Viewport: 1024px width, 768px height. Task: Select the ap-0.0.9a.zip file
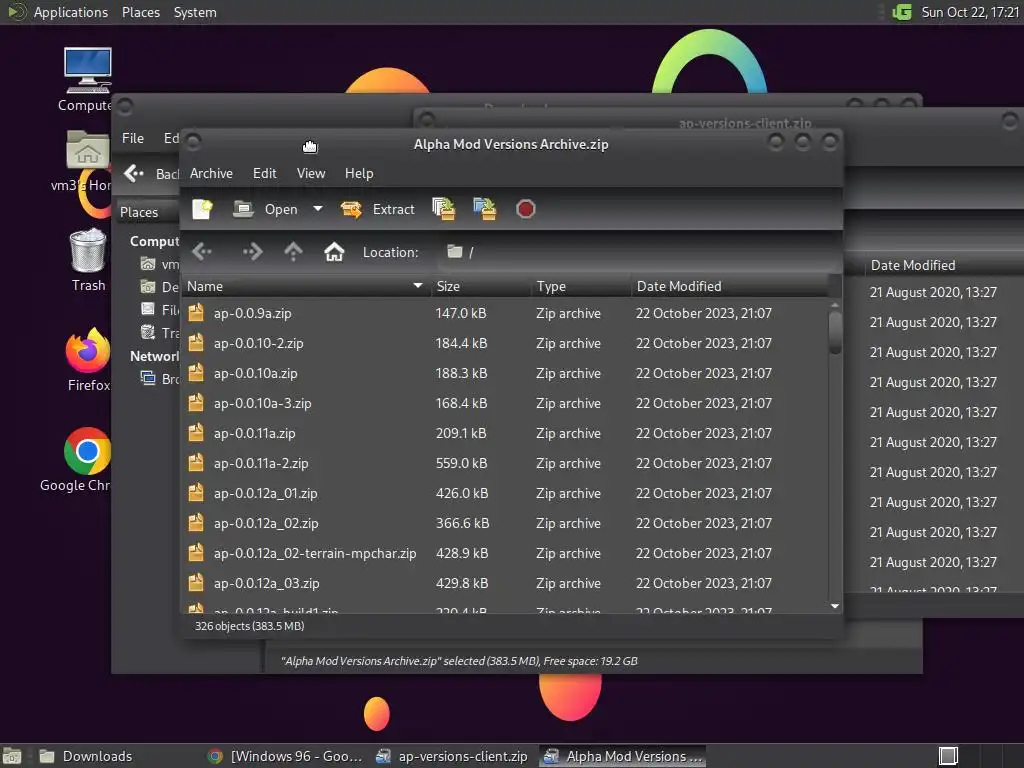[504, 313]
